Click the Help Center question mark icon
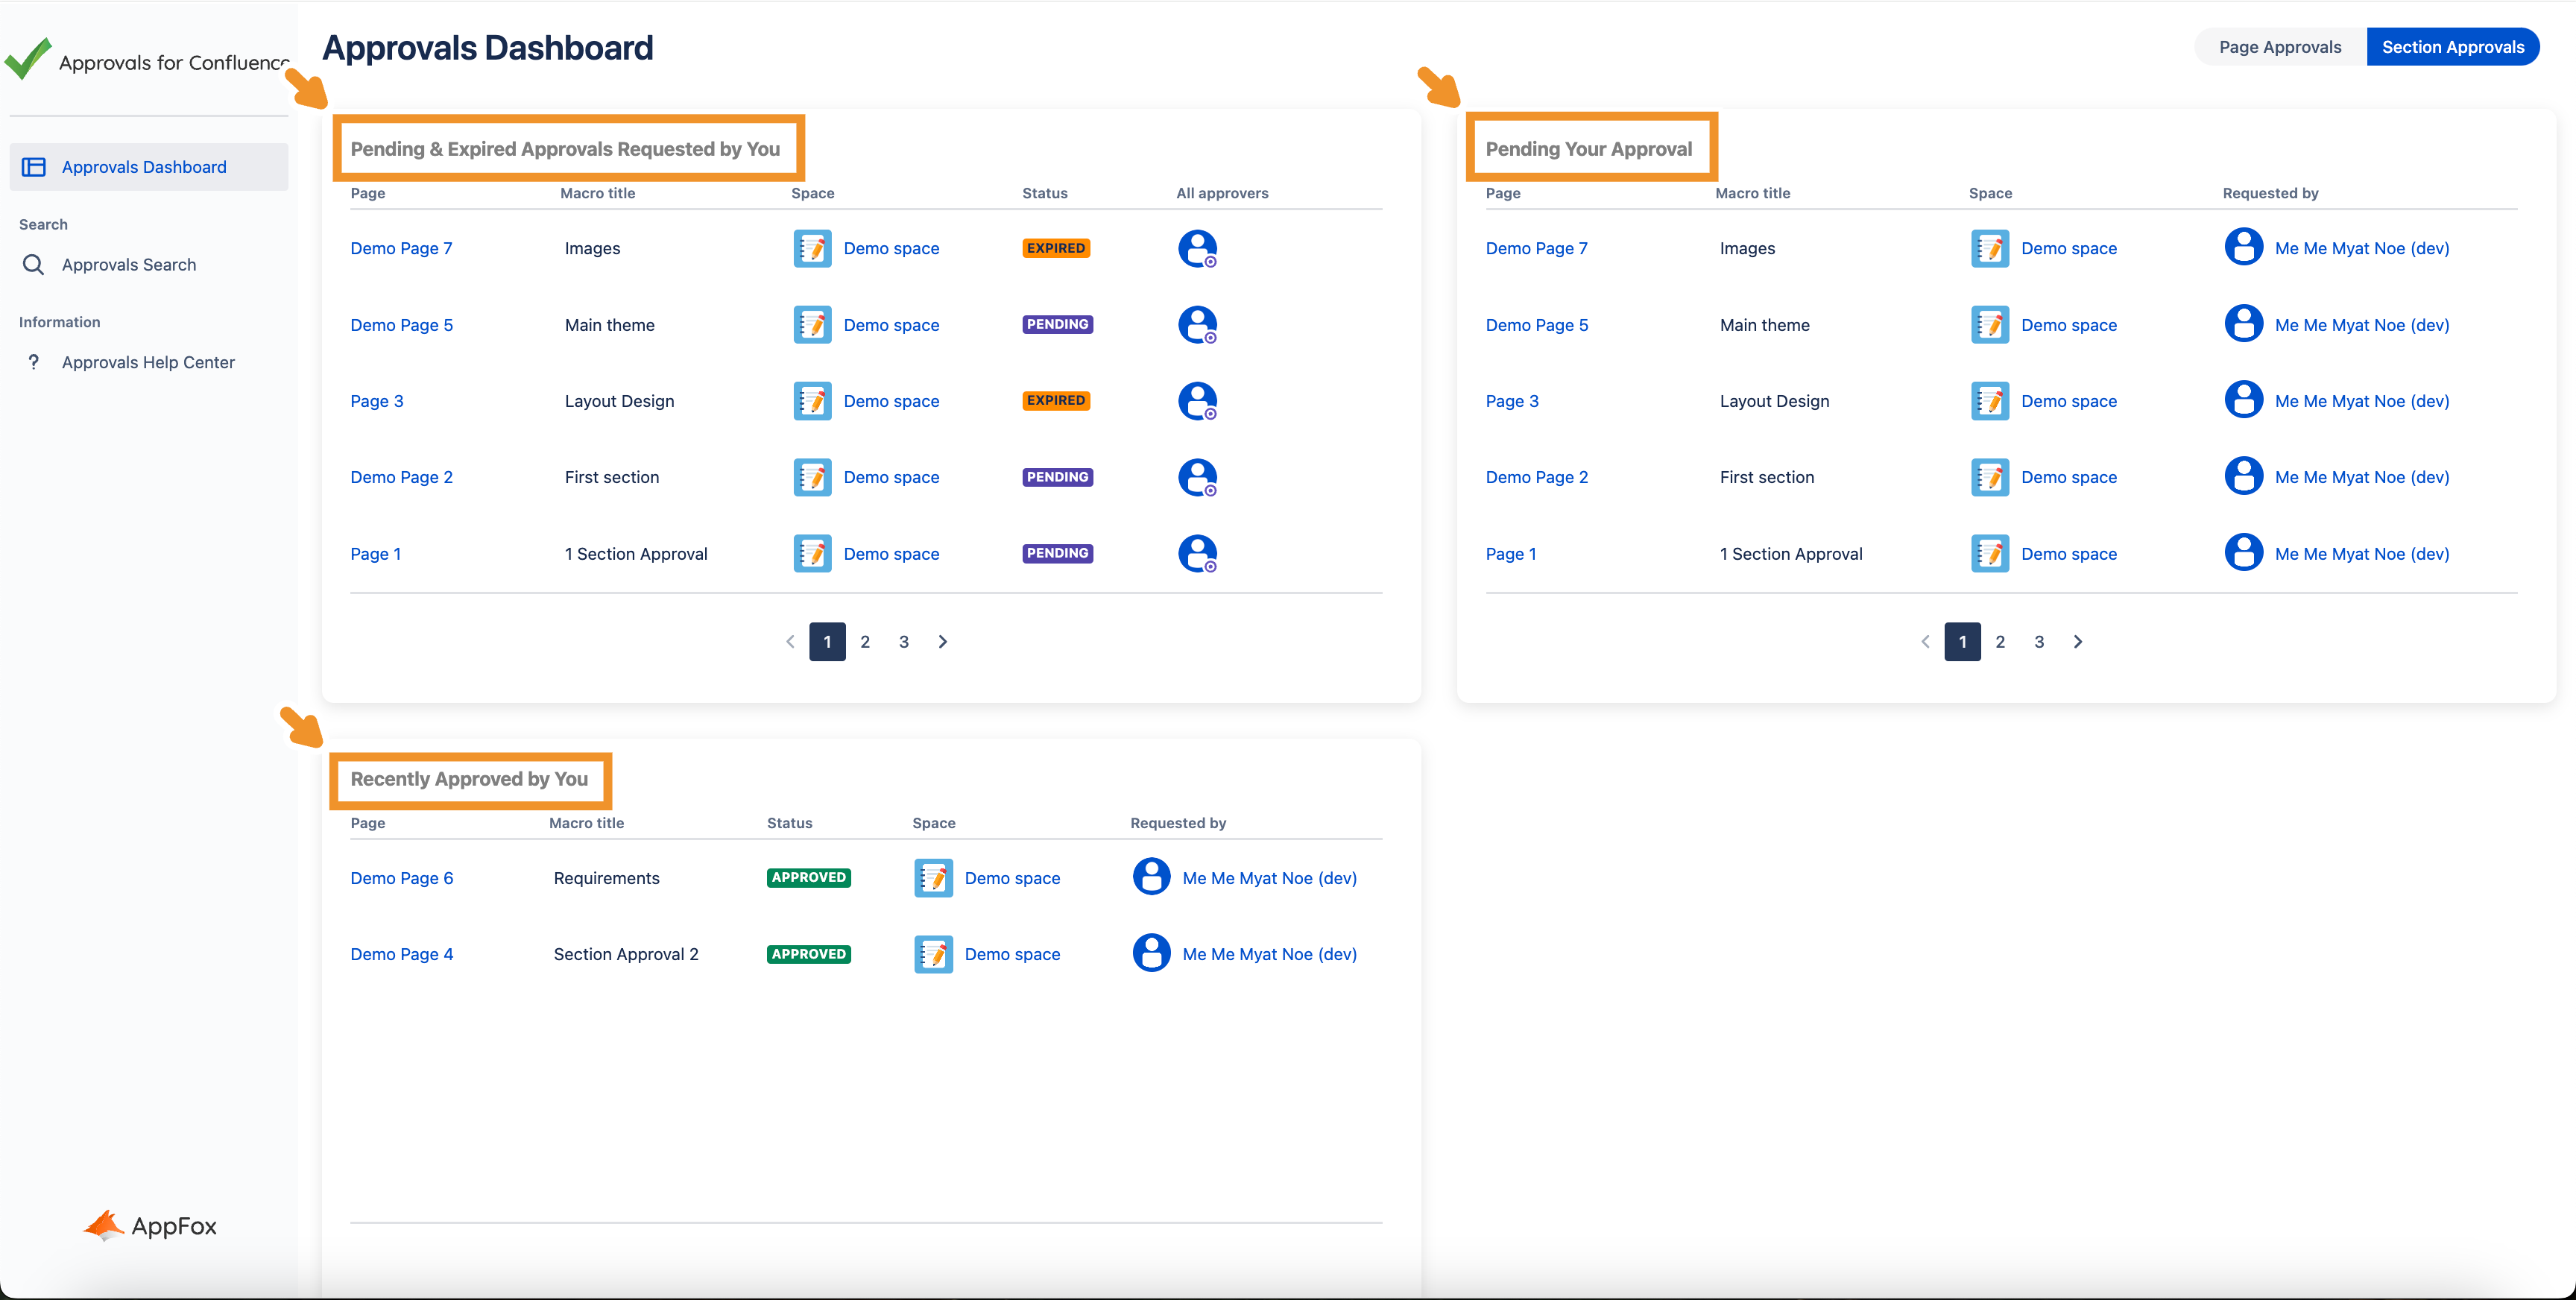 click(x=34, y=362)
